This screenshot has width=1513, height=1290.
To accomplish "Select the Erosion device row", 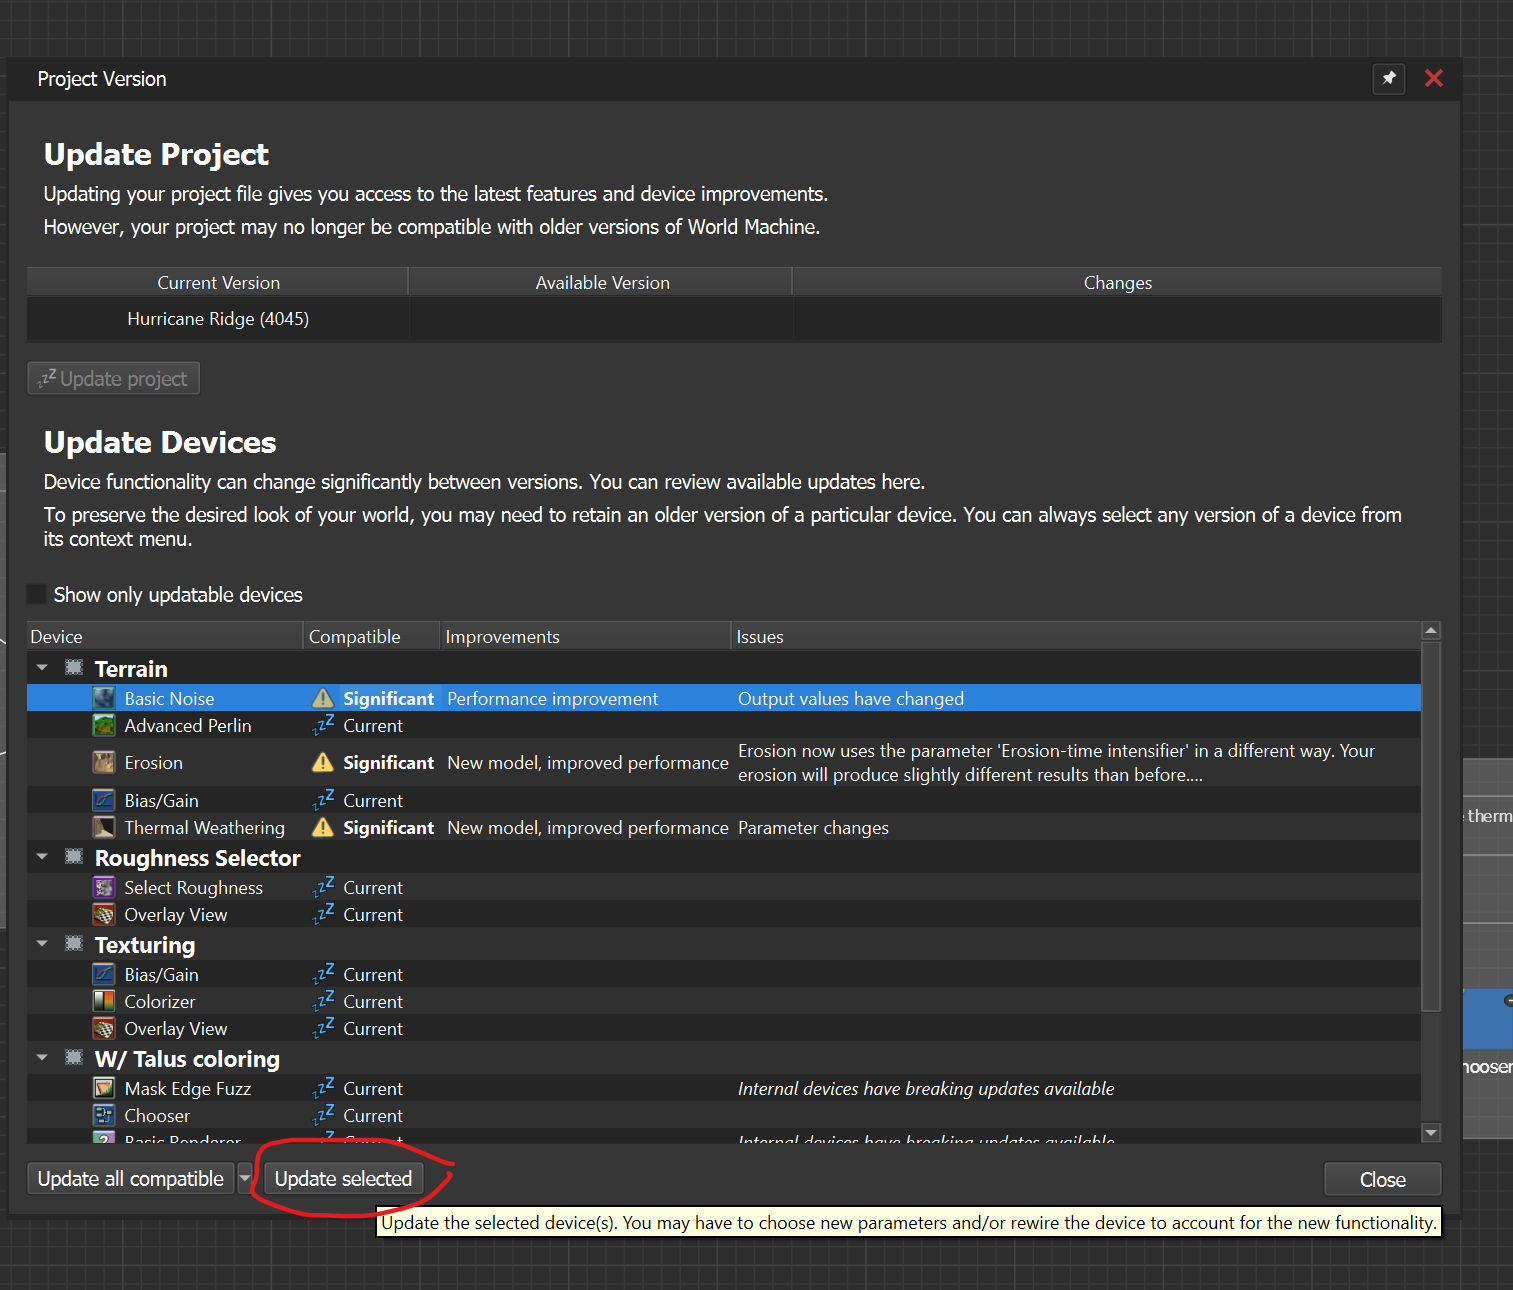I will [x=724, y=762].
